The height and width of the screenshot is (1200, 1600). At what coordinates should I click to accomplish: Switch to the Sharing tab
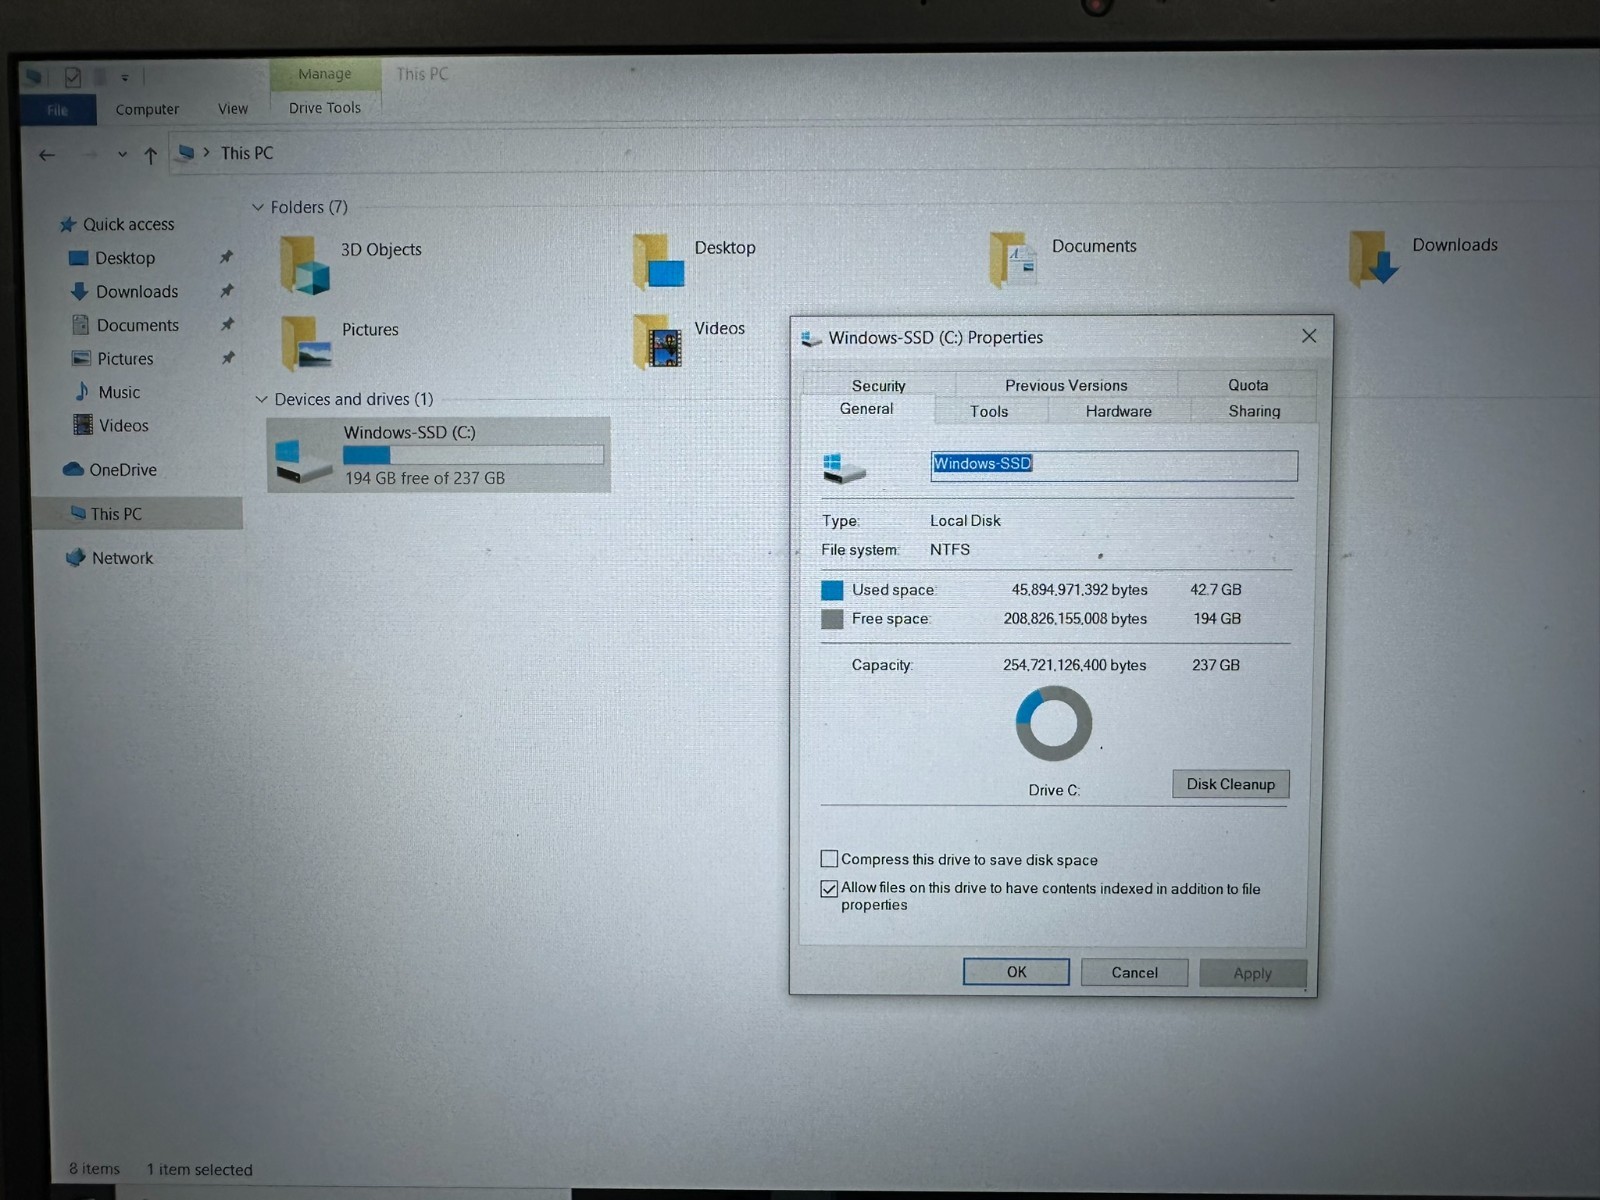(1254, 411)
